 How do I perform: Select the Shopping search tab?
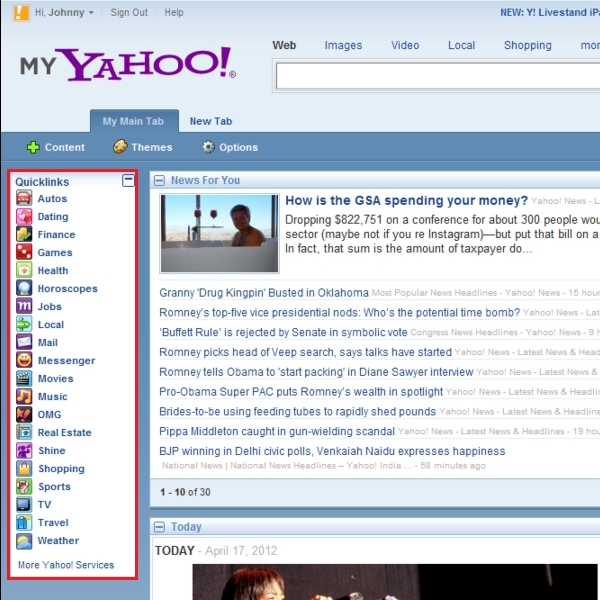[528, 45]
